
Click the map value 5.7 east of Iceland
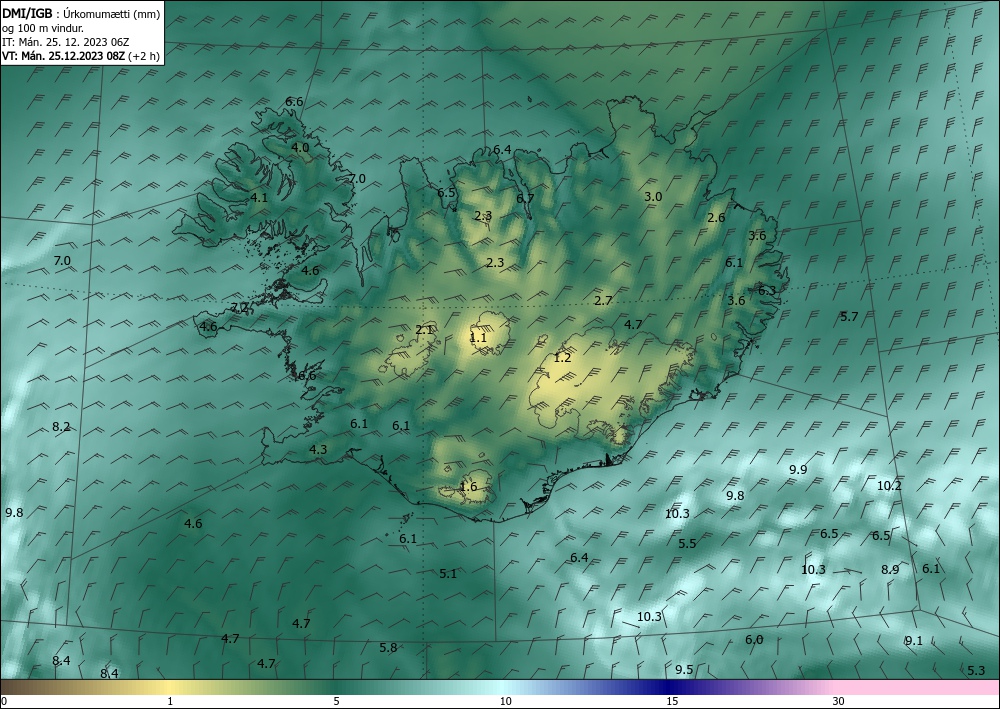tap(849, 316)
